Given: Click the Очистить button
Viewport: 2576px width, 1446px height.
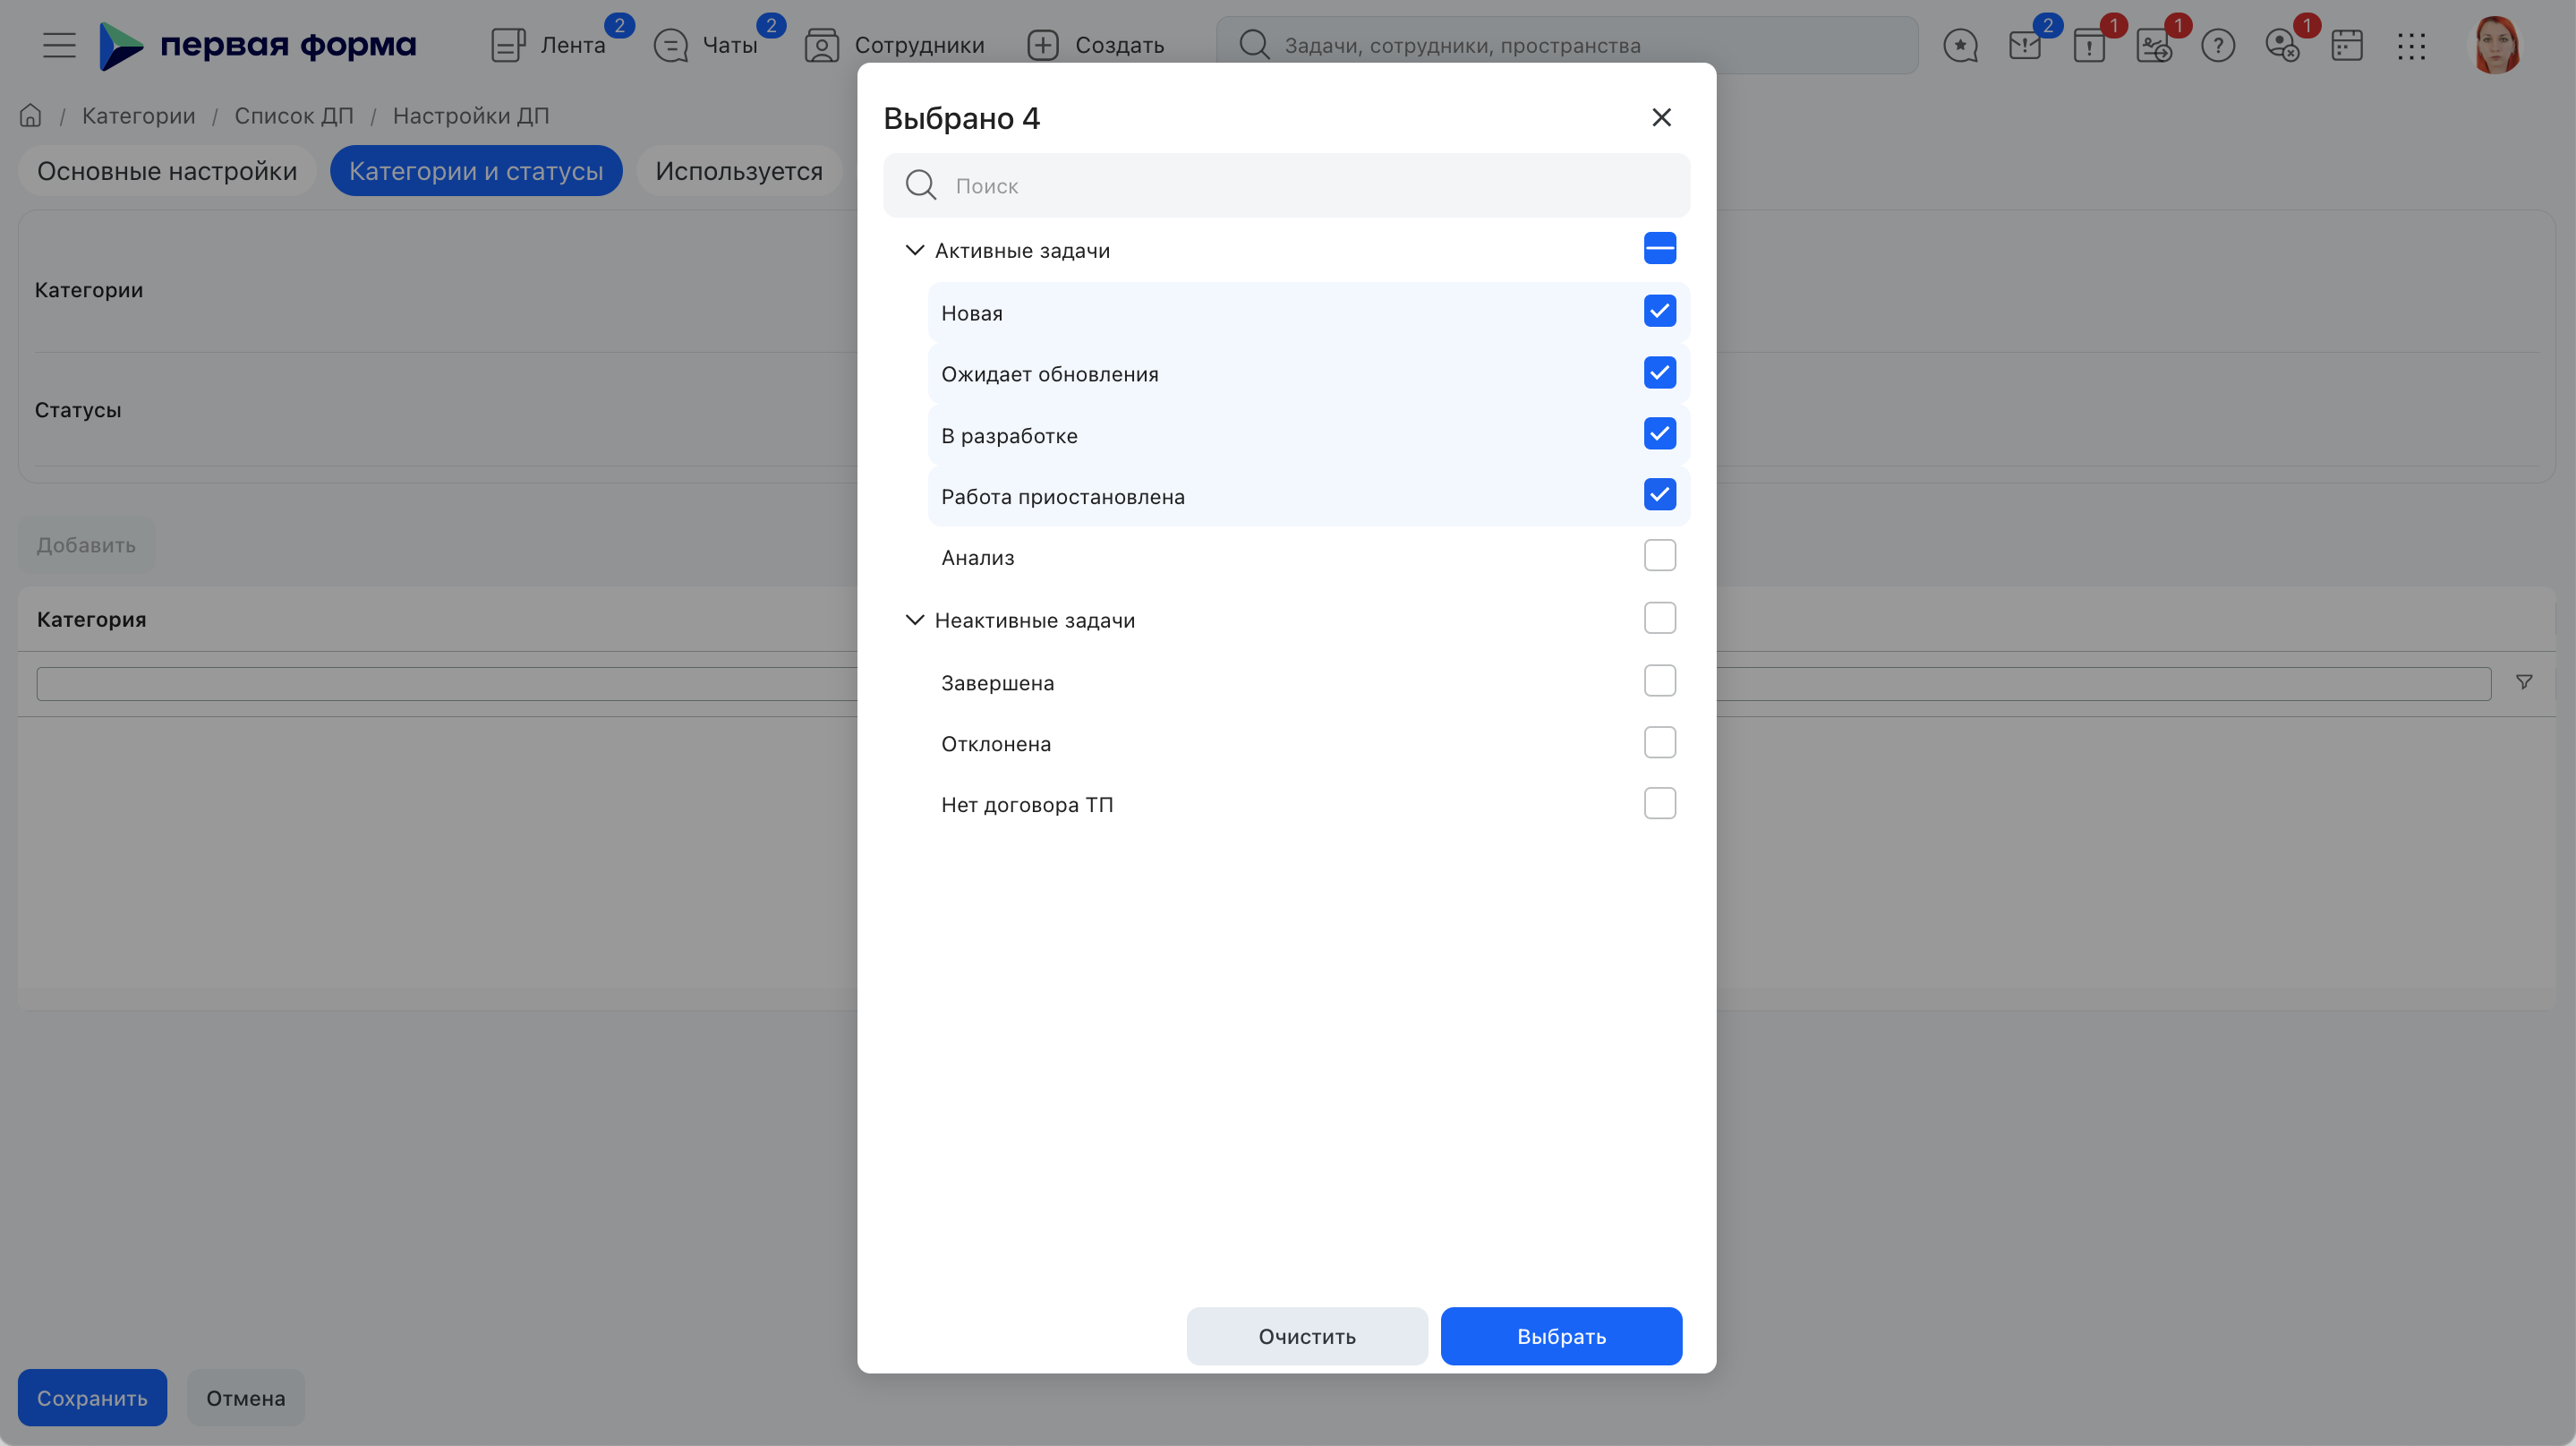Looking at the screenshot, I should tap(1307, 1336).
